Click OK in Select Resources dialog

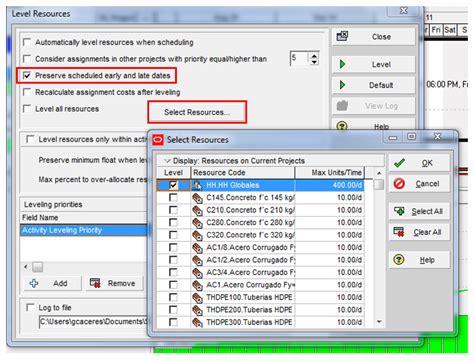[x=419, y=163]
